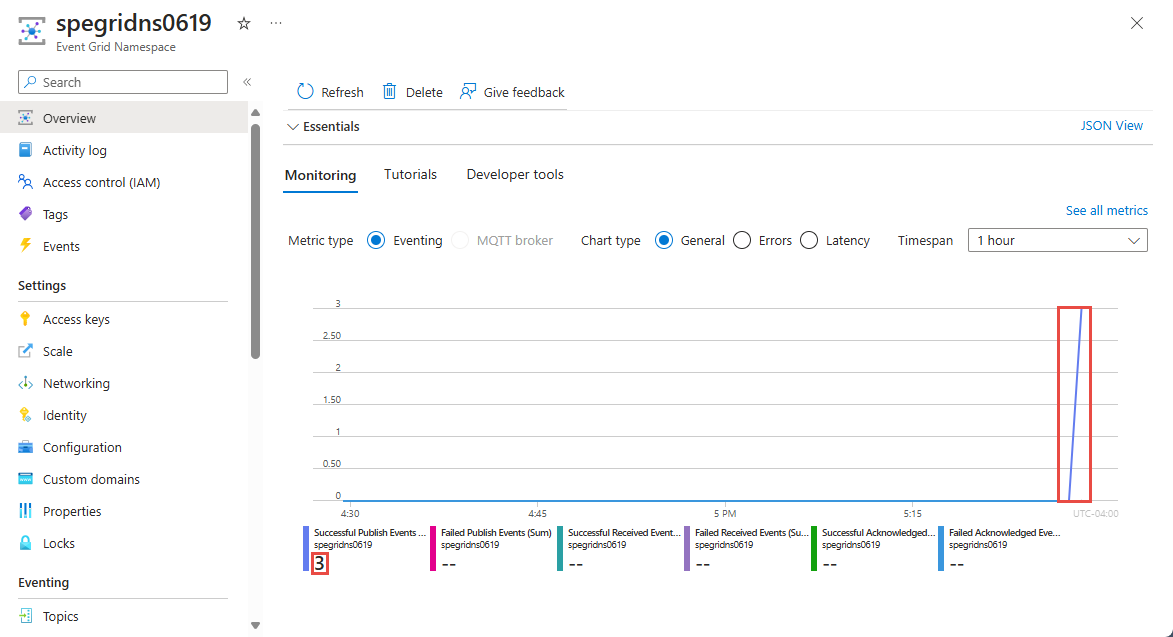Click the Failed Received Events legend swatch
Image resolution: width=1173 pixels, height=637 pixels.
(687, 549)
